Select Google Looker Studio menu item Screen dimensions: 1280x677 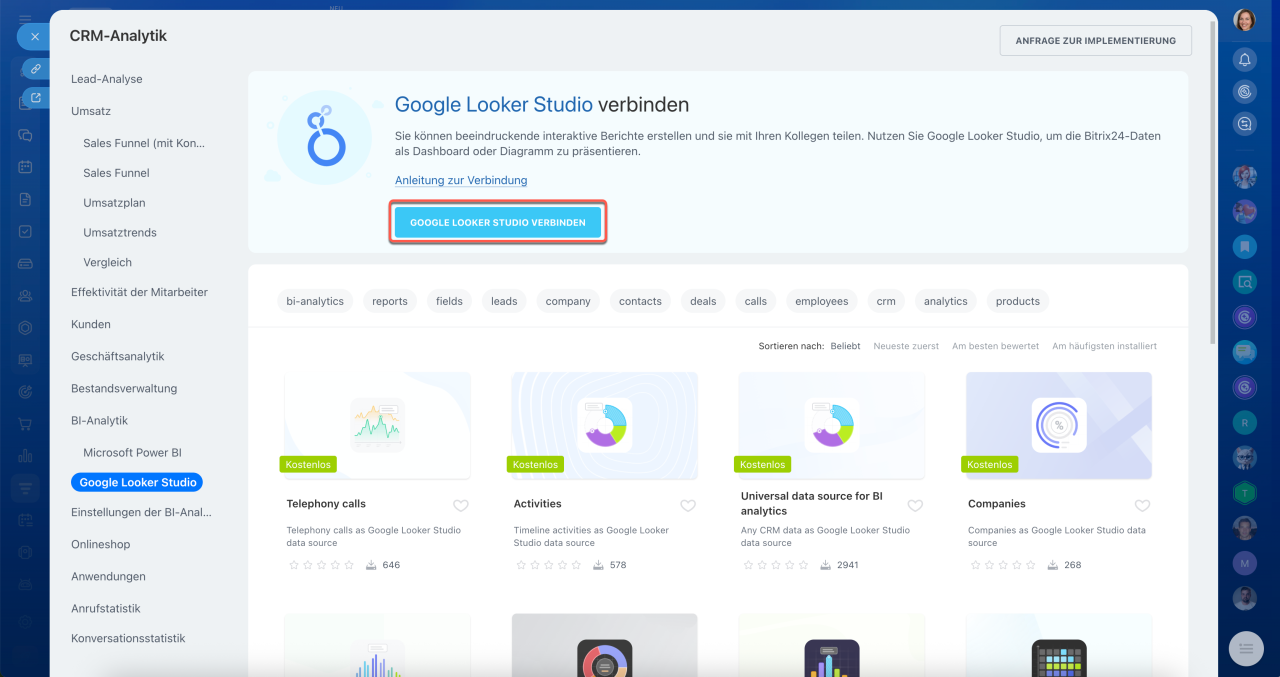coord(137,482)
